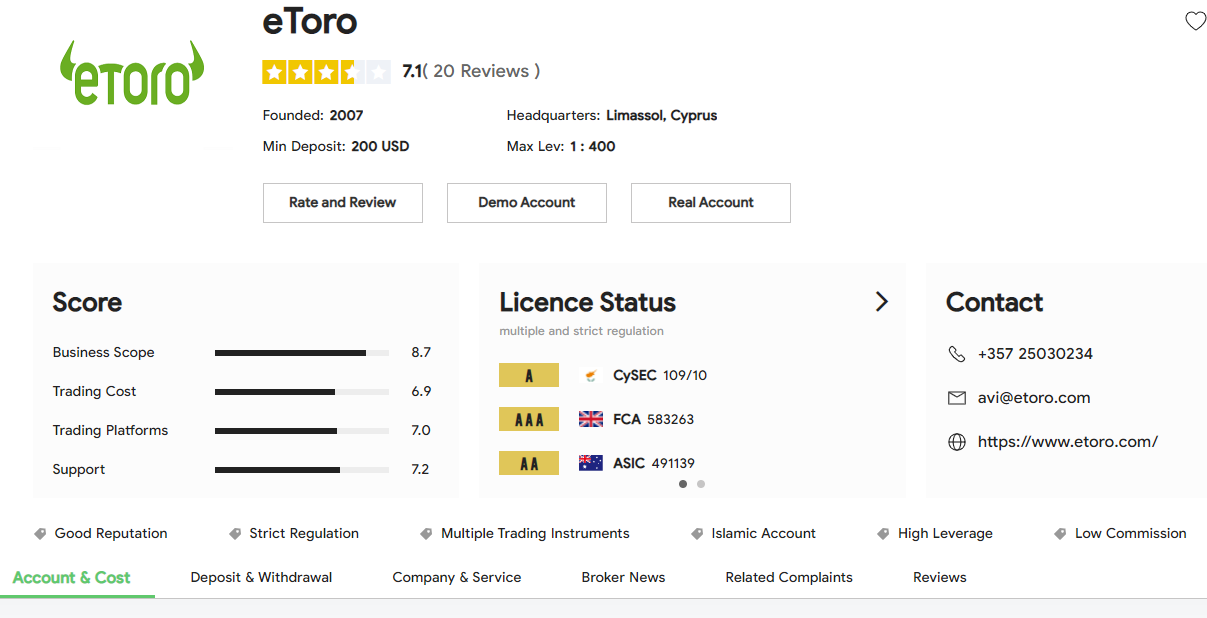Open the Company & Service tab
The height and width of the screenshot is (618, 1207).
457,577
